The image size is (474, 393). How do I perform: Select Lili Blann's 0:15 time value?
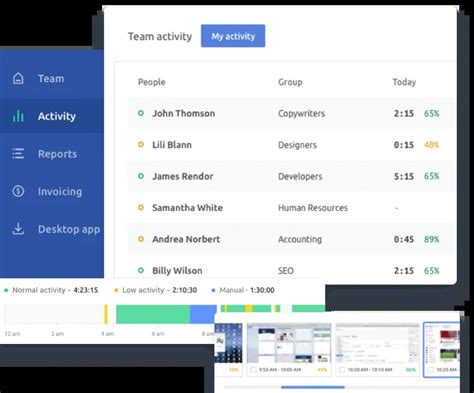pos(404,145)
